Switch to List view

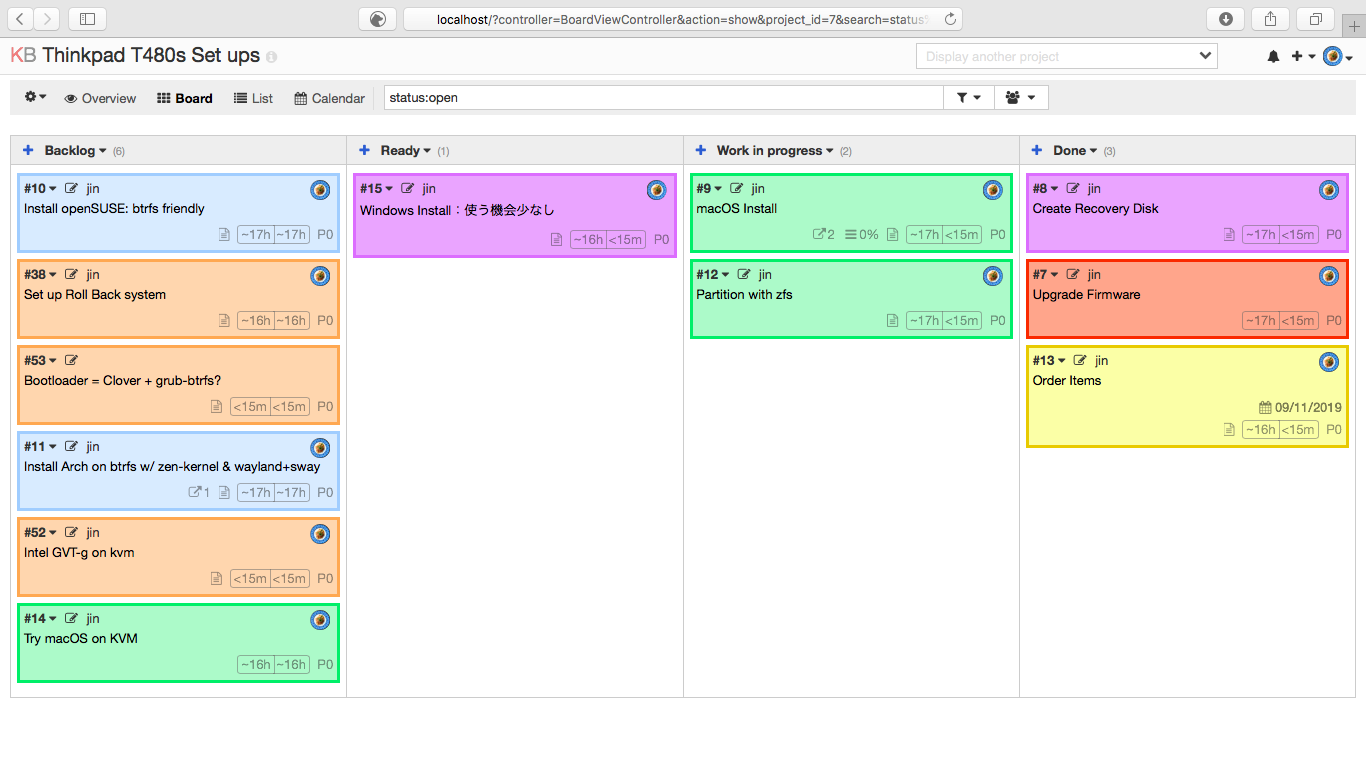[253, 98]
